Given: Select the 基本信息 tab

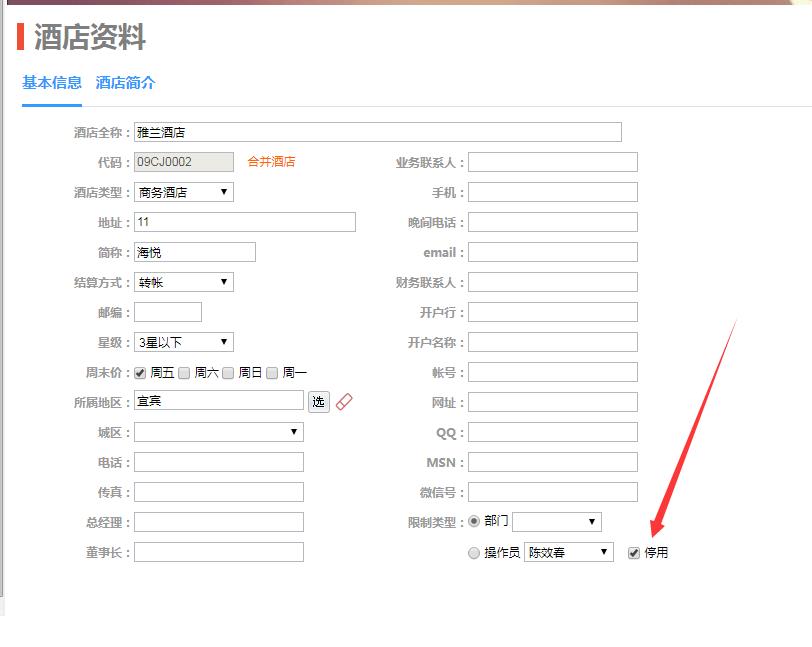Looking at the screenshot, I should pyautogui.click(x=52, y=83).
